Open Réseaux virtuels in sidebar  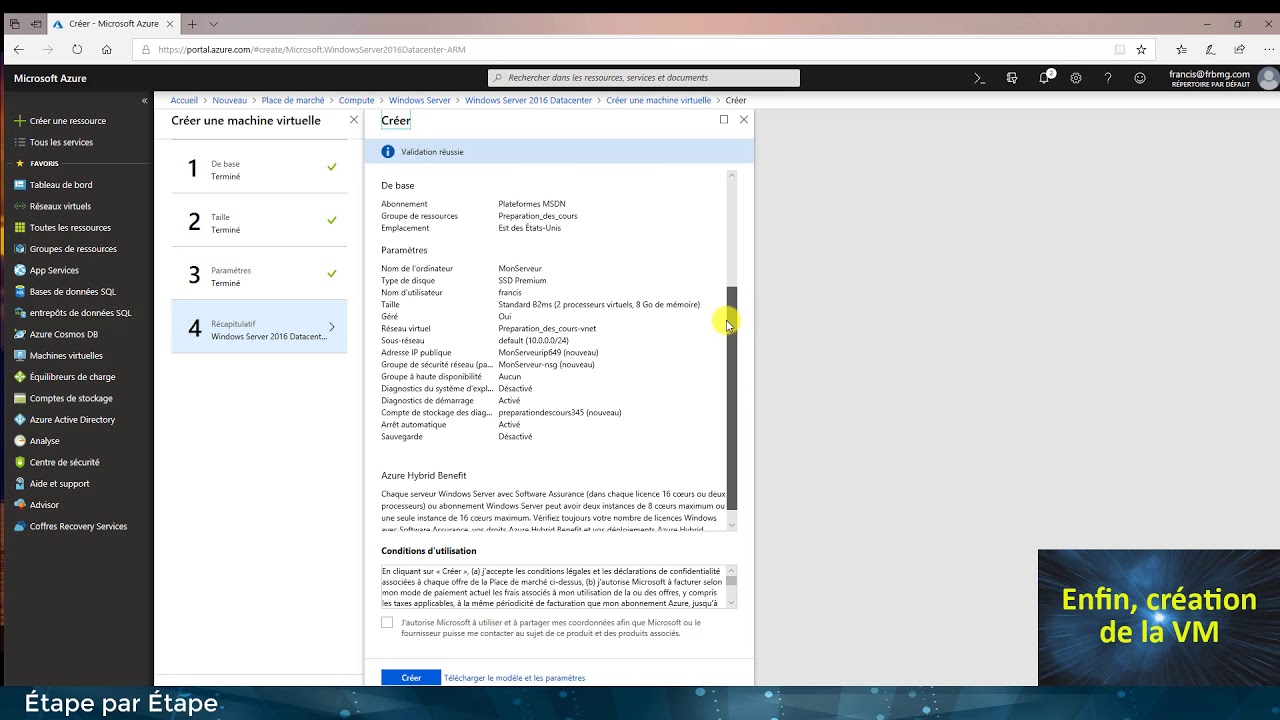pos(60,206)
